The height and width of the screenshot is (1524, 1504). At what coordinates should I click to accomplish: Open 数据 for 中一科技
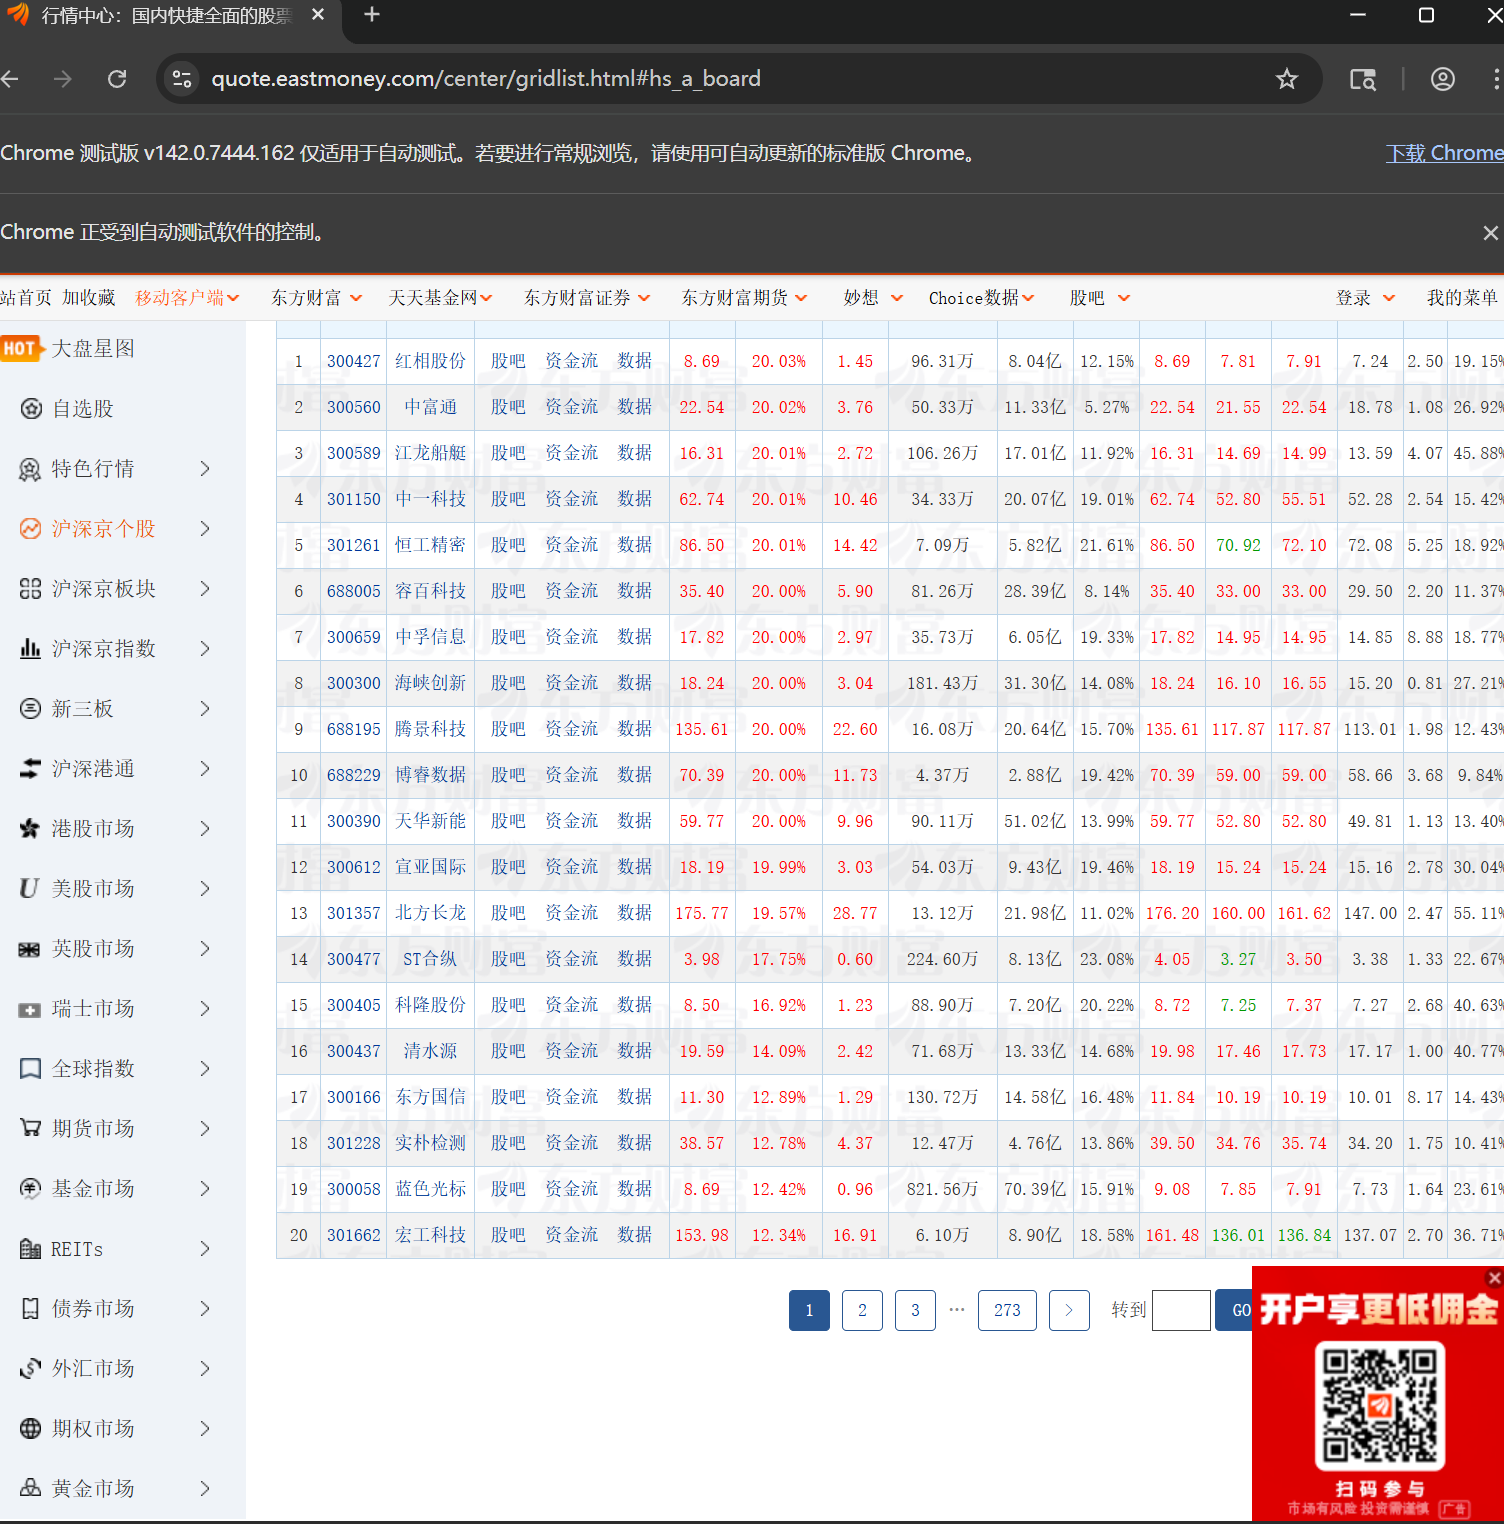coord(634,499)
